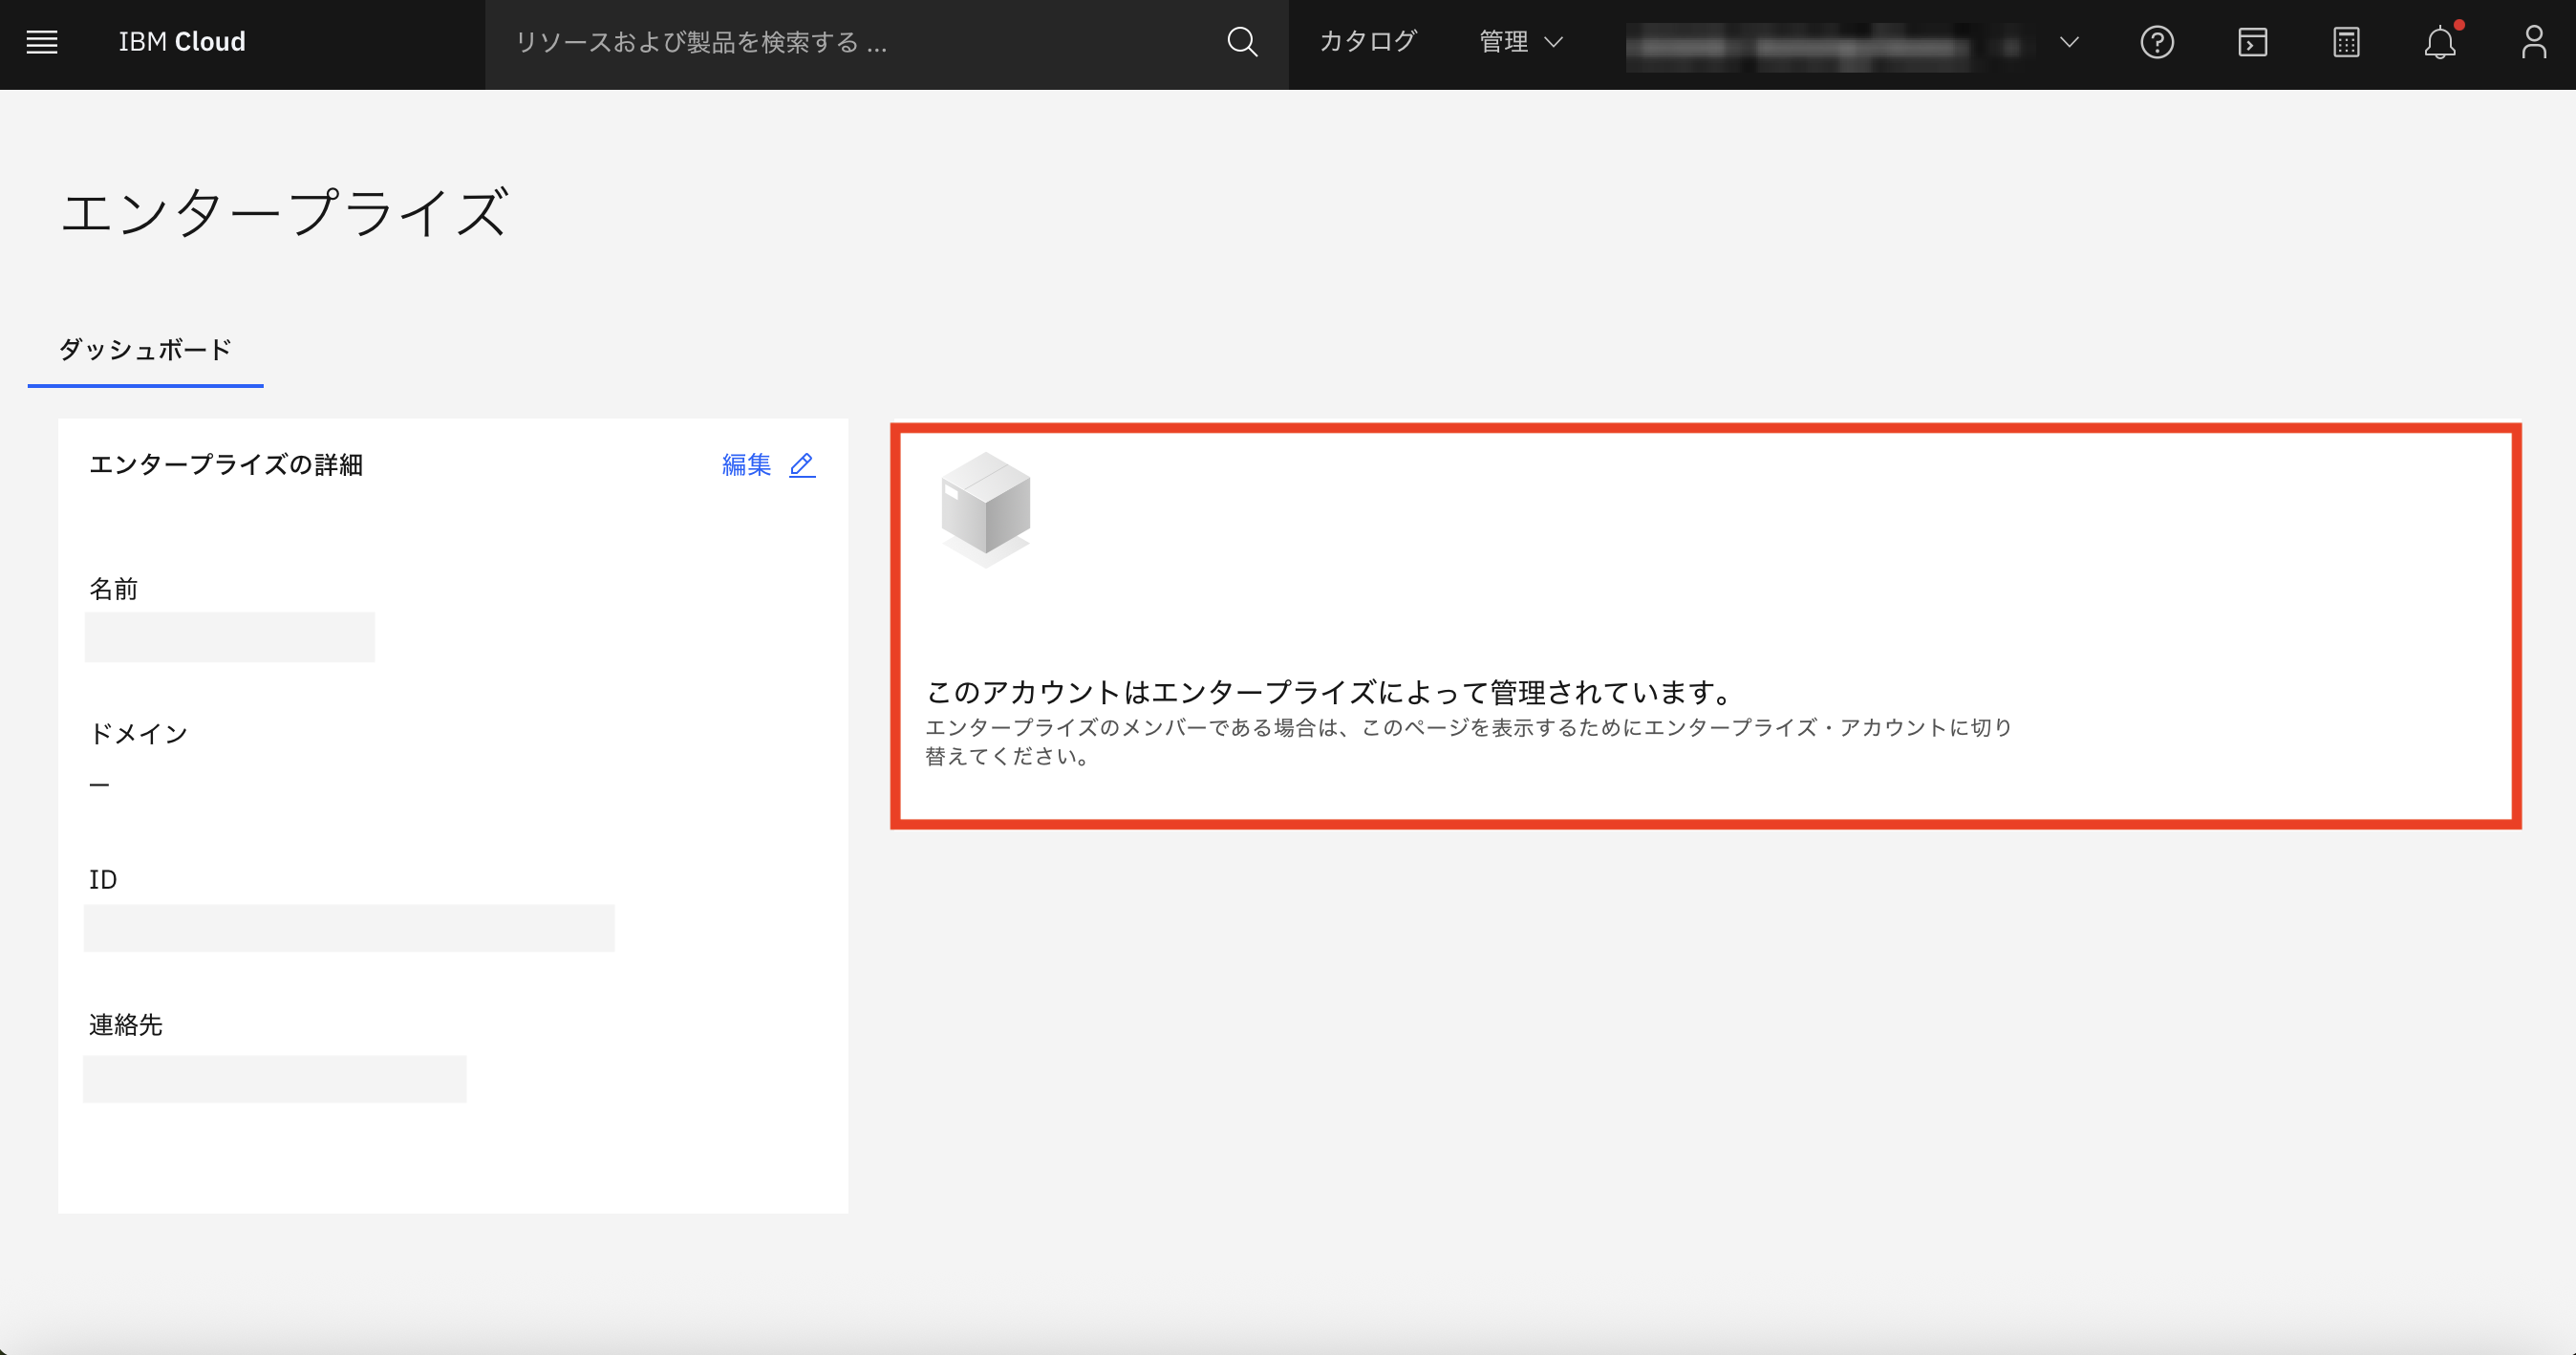
Task: Click the search magnifier icon
Action: pyautogui.click(x=1241, y=42)
